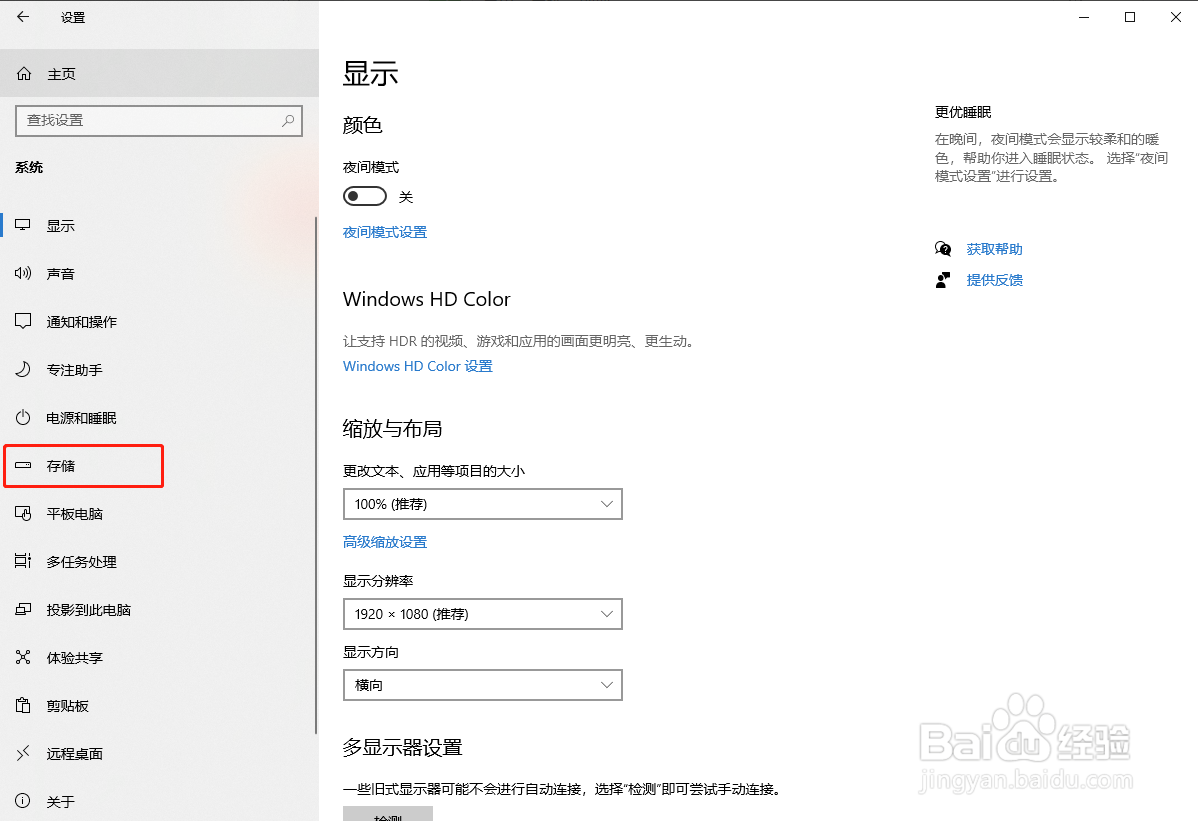Click the Find a setting search box
This screenshot has width=1198, height=821.
pos(150,120)
